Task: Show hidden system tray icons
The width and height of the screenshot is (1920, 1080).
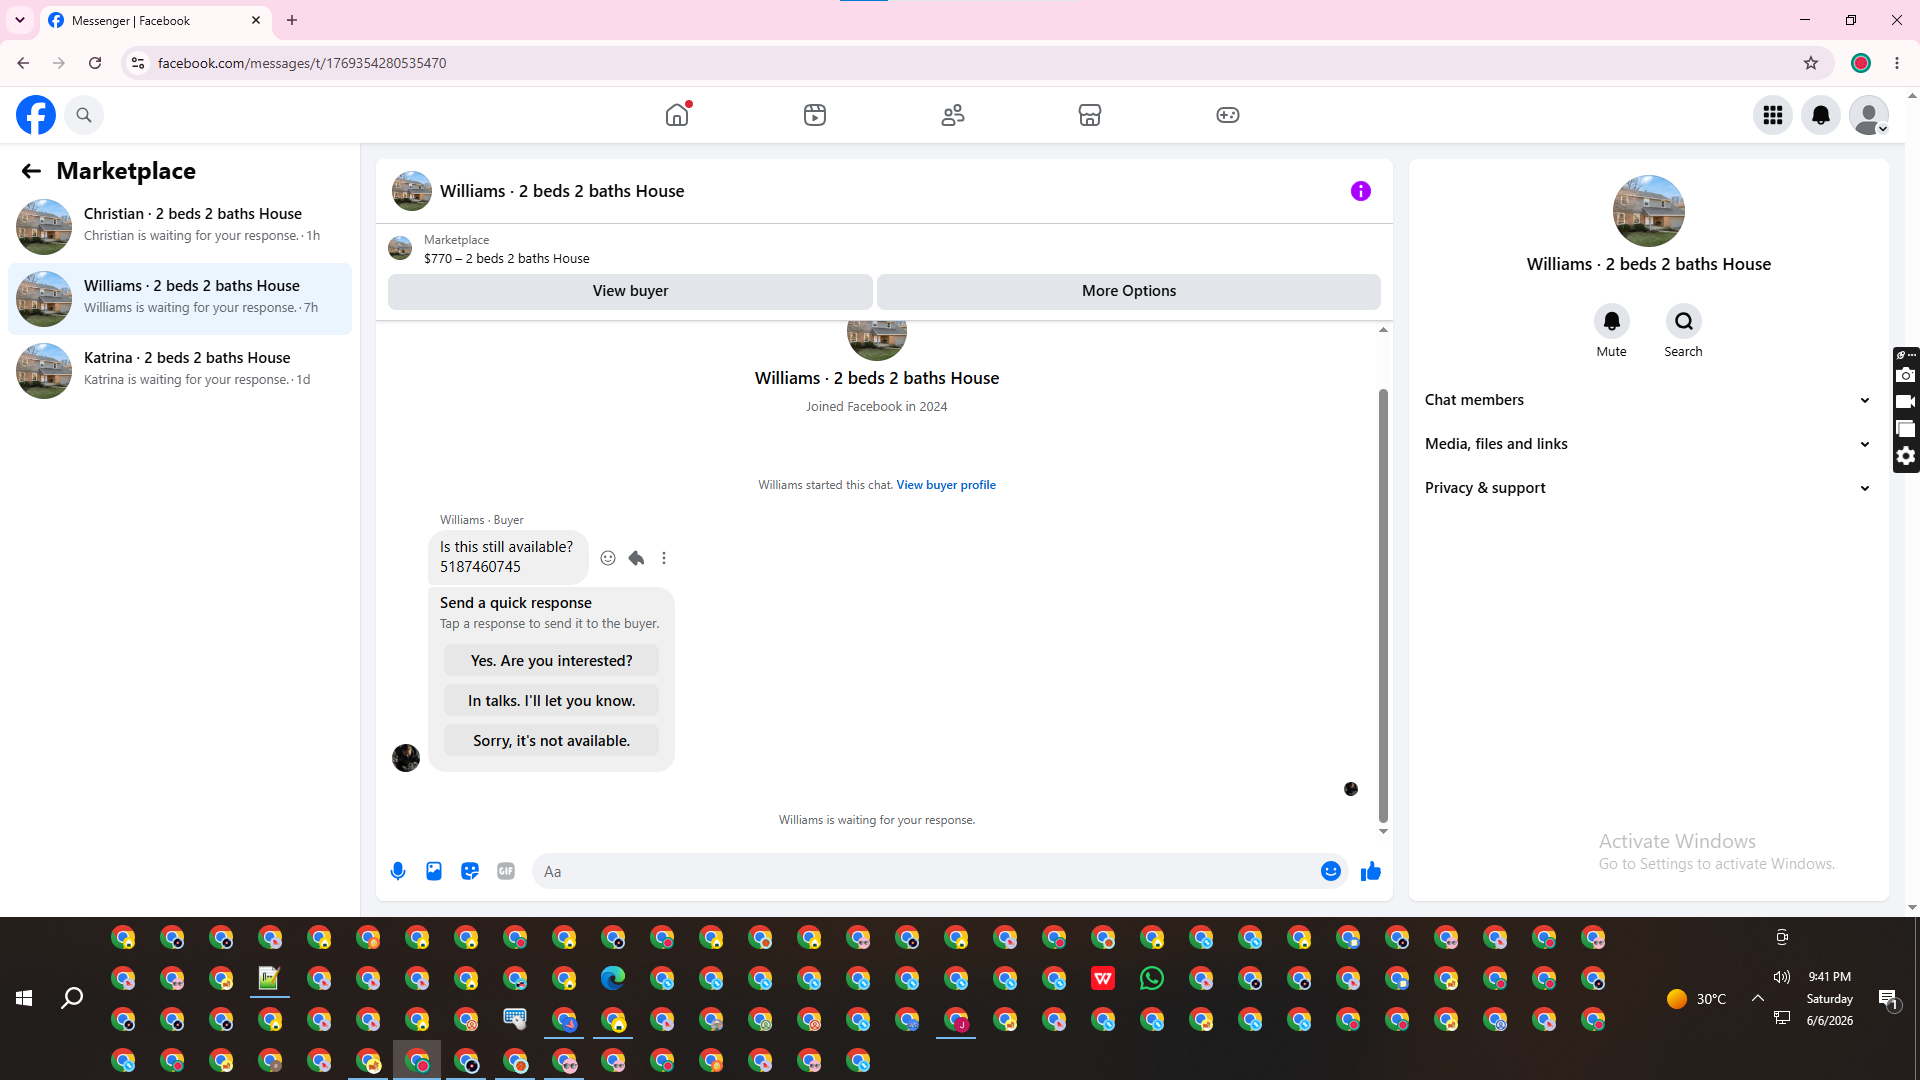Action: [1757, 998]
